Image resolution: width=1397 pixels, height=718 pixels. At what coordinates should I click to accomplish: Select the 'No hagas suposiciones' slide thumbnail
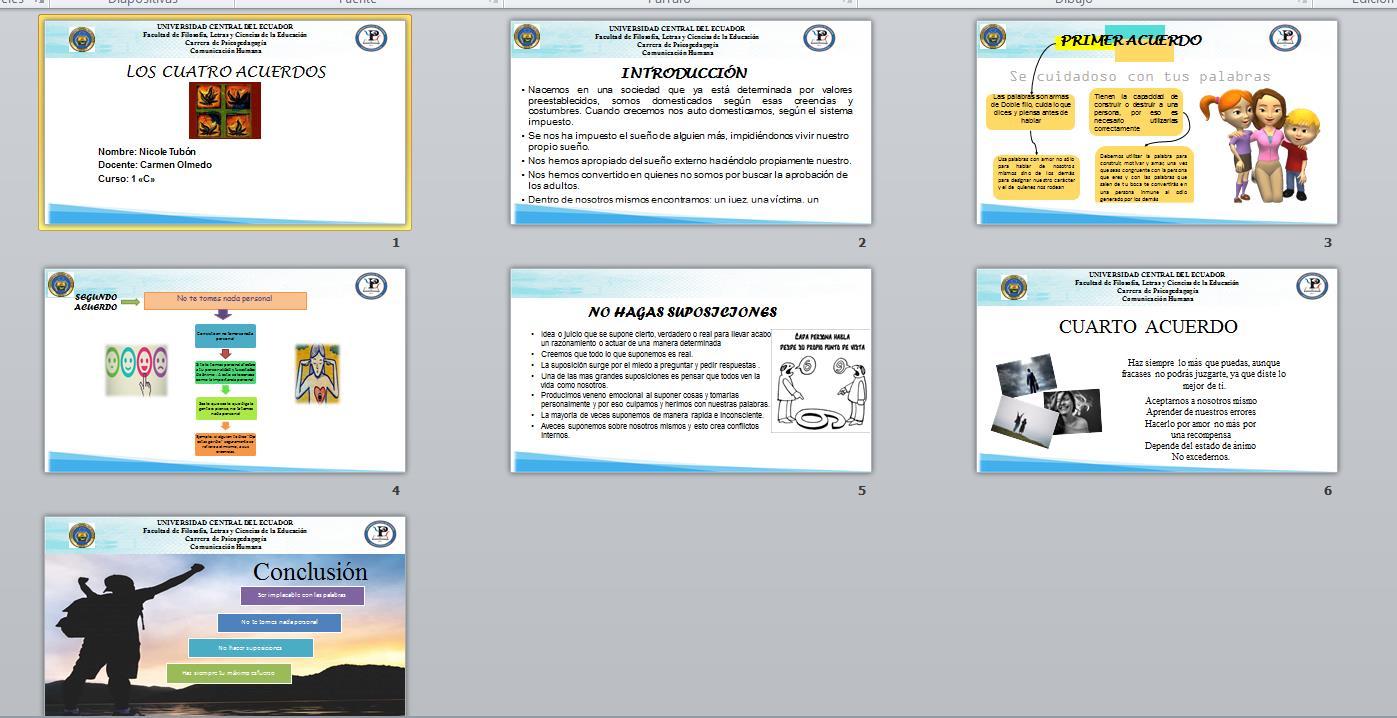point(691,370)
